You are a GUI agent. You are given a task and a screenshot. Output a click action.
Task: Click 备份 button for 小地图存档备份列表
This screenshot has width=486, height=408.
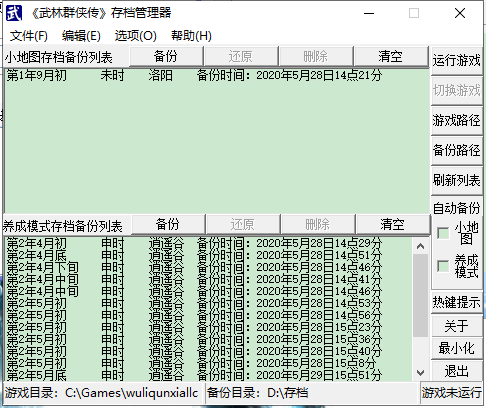coord(166,56)
